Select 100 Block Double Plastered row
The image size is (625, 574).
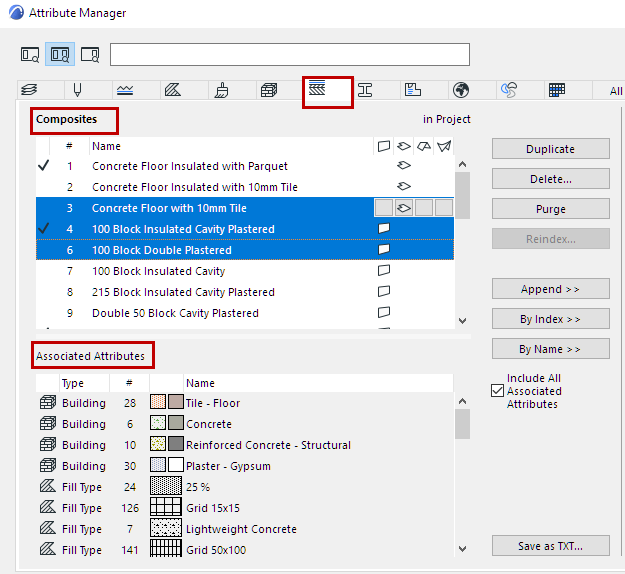245,250
